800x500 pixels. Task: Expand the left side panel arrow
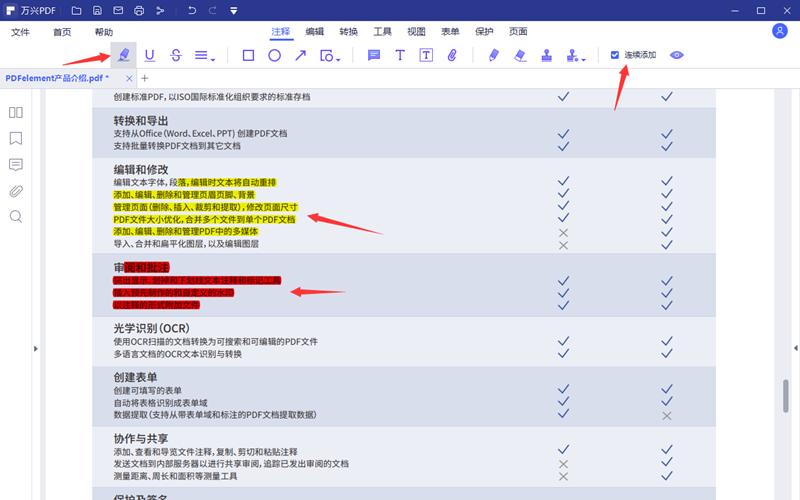[36, 348]
